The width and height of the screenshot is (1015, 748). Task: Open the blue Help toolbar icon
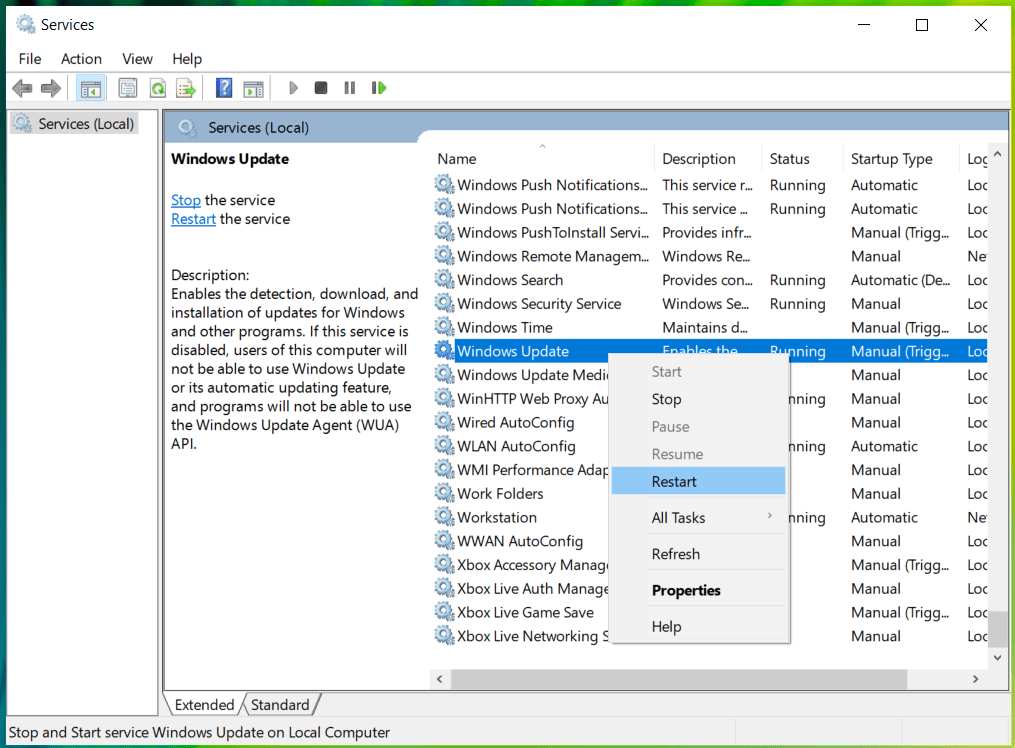point(224,88)
